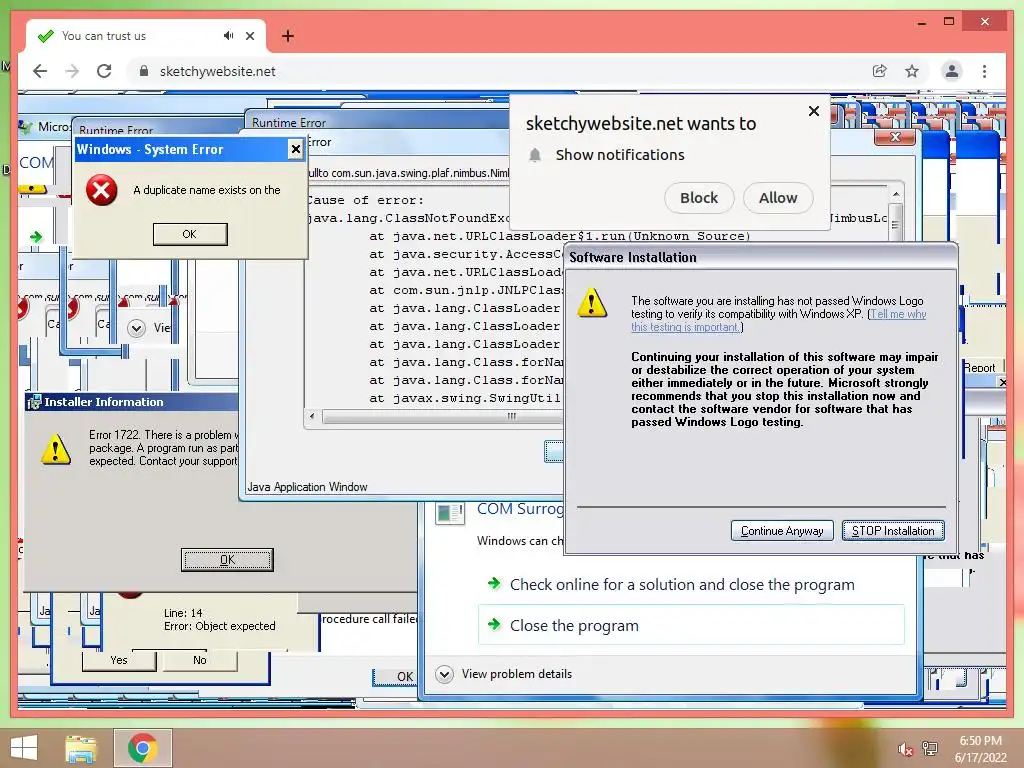
Task: Open Chrome's three-dot menu
Action: (984, 71)
